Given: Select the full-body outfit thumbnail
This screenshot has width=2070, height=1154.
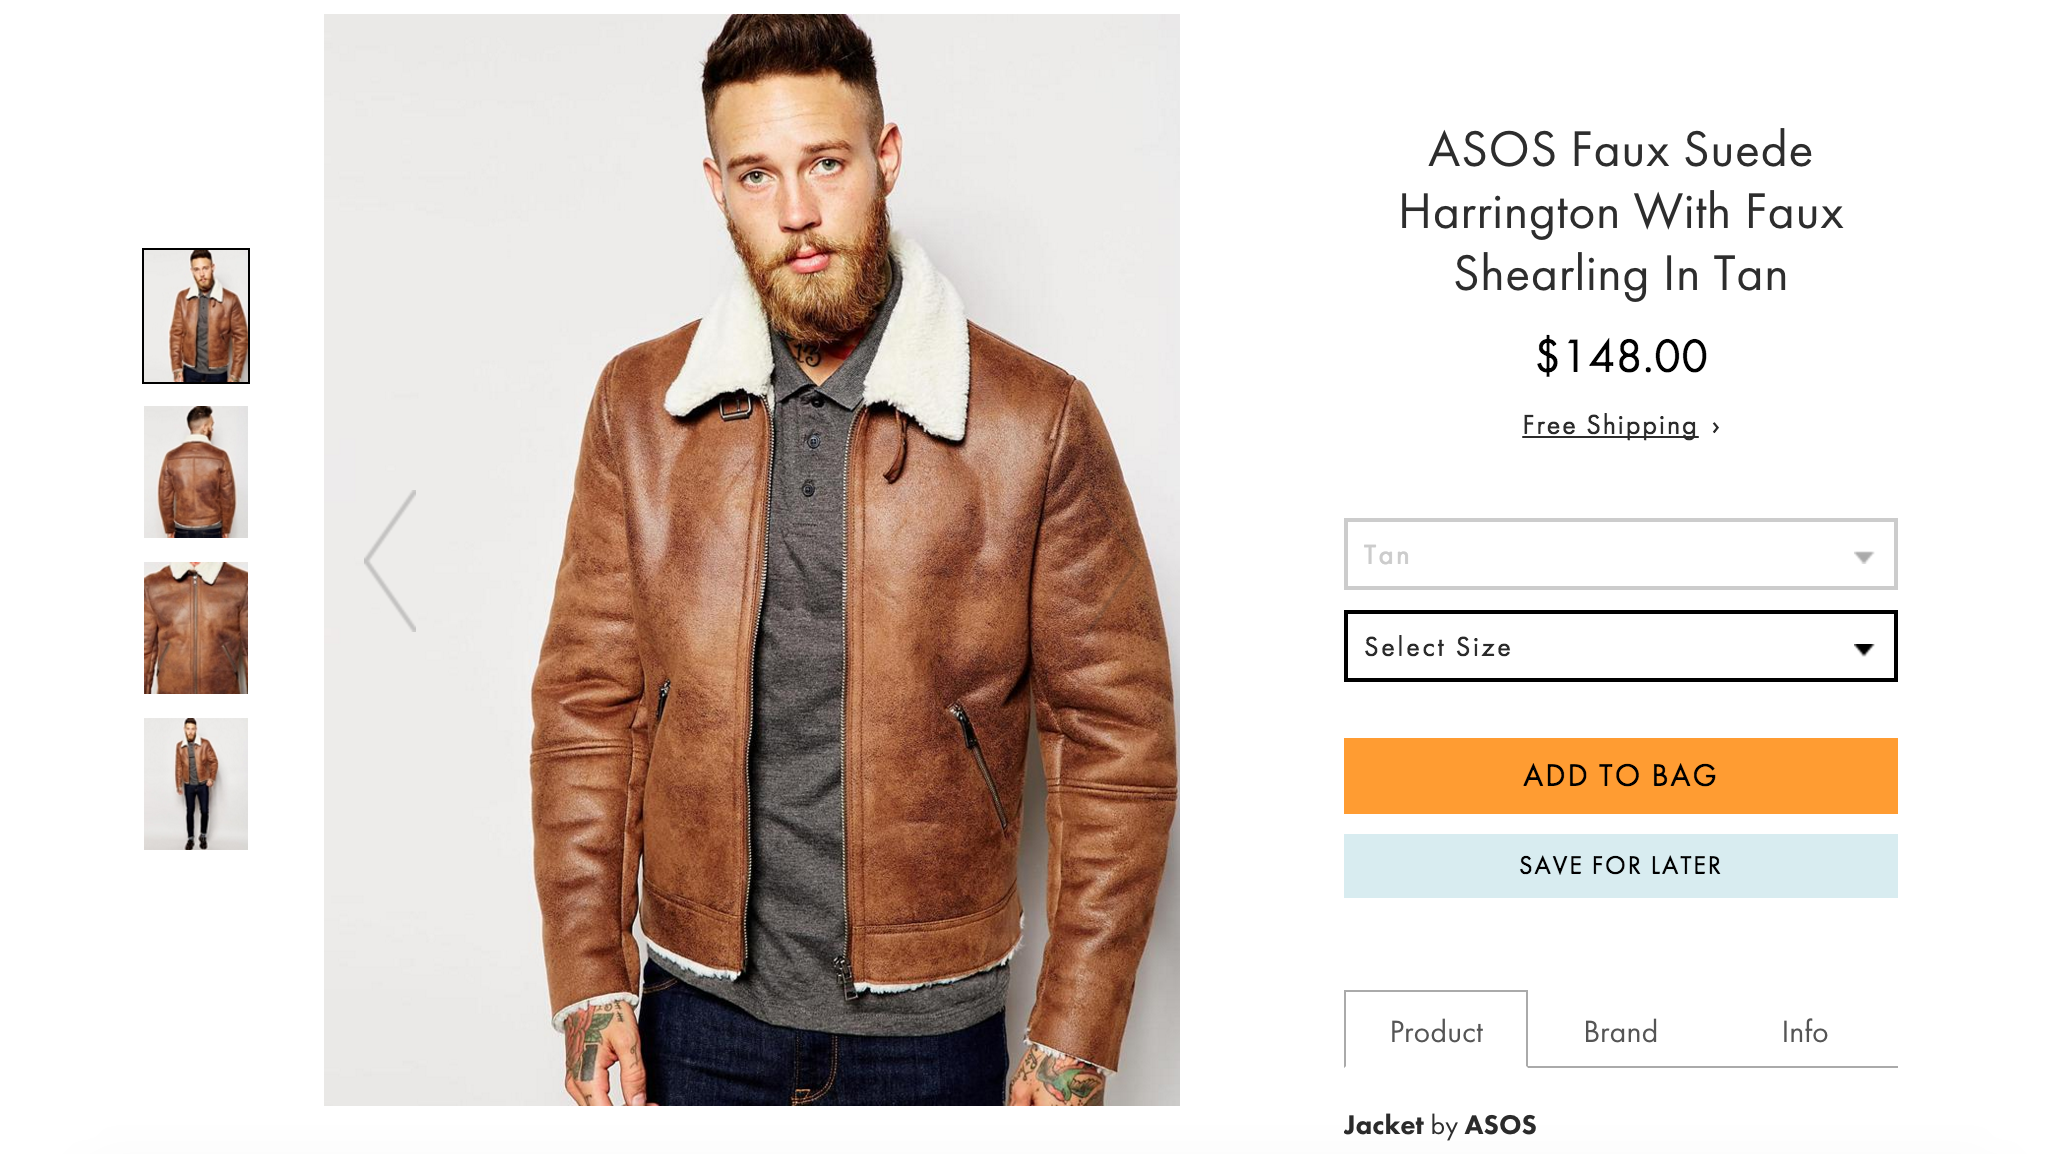Looking at the screenshot, I should (196, 784).
